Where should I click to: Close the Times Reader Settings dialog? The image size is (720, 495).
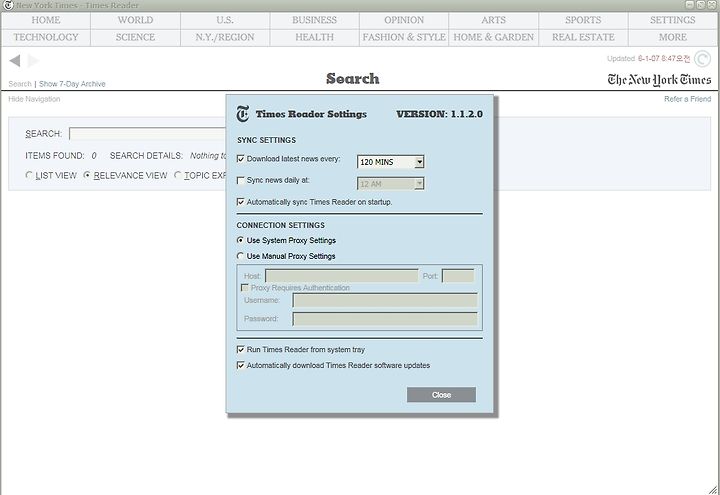point(441,395)
